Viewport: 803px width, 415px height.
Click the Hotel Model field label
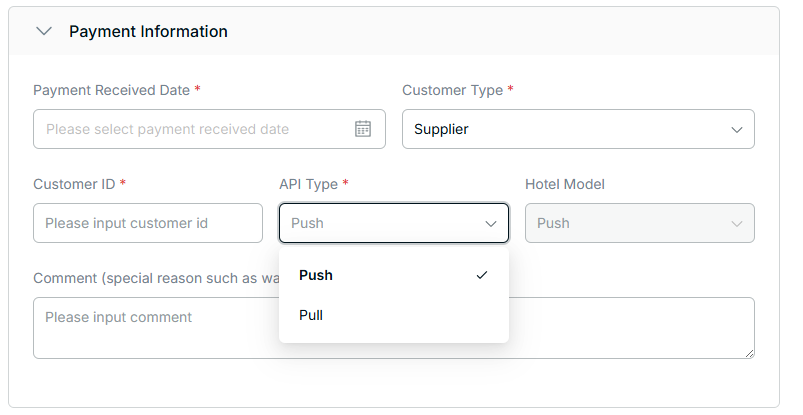point(565,184)
